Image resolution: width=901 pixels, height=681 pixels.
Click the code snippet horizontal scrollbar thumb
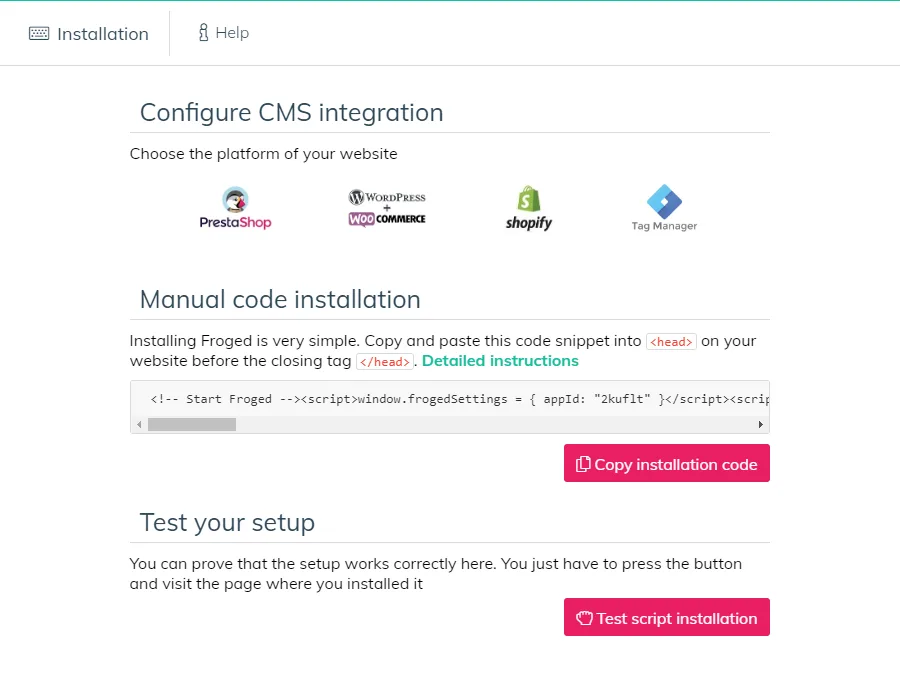[x=192, y=425]
